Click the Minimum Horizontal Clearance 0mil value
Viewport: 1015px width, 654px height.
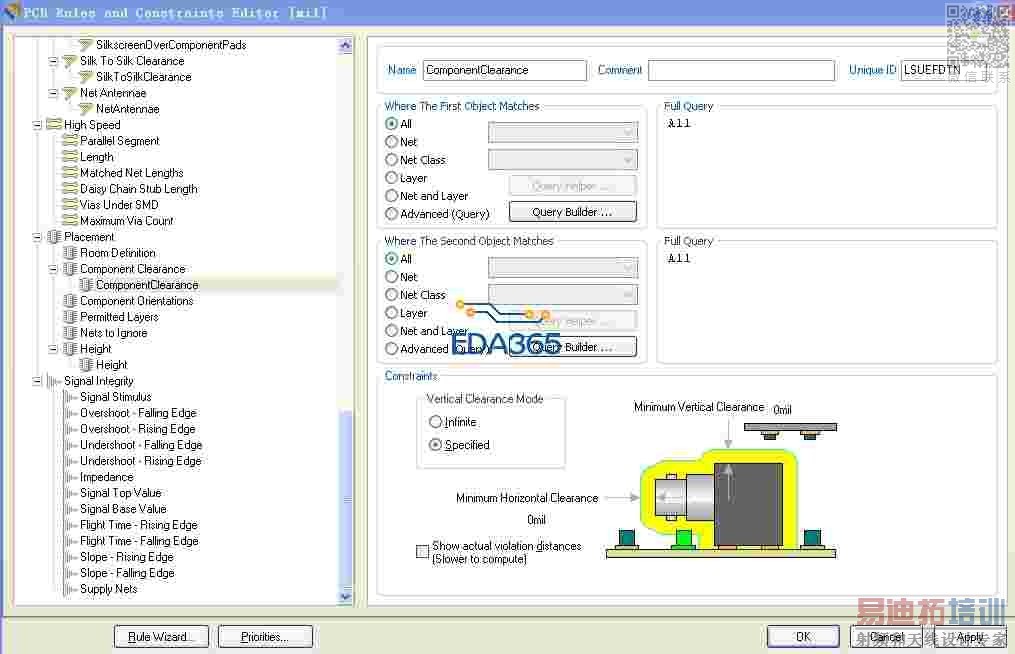click(536, 520)
